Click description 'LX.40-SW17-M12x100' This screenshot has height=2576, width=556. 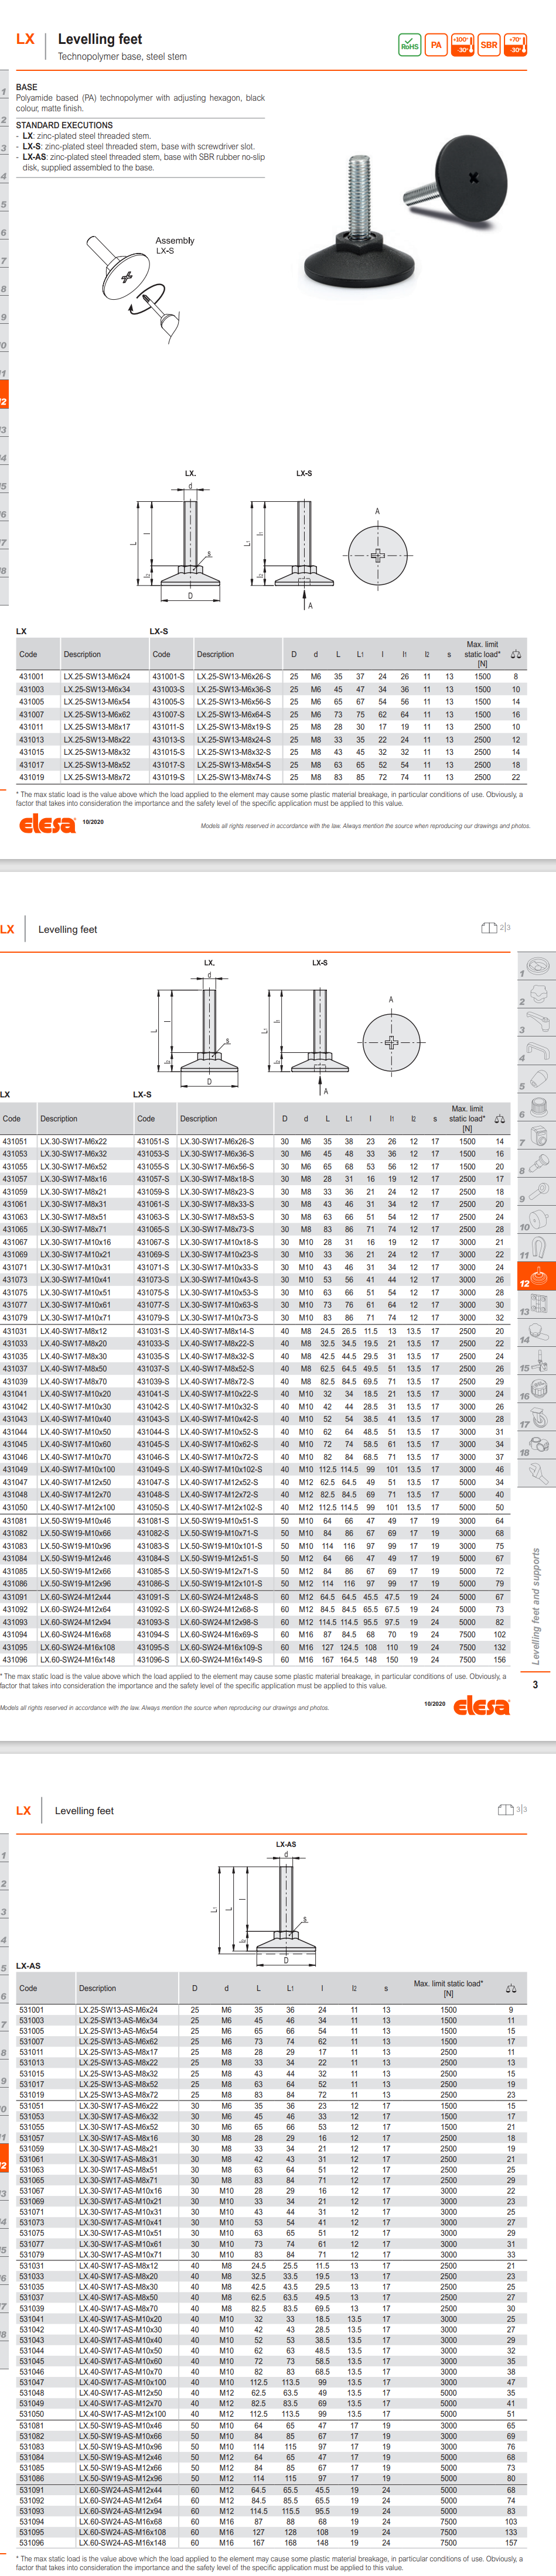78,1507
